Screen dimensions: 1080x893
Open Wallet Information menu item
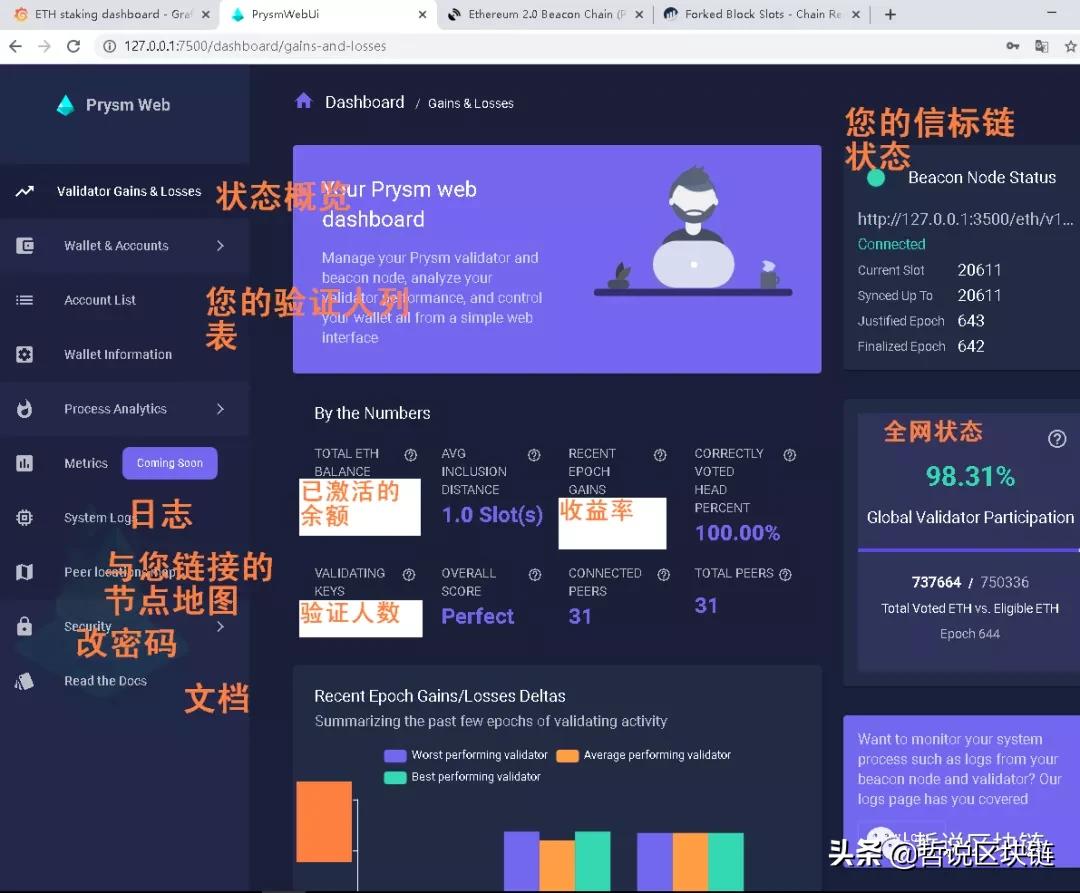(124, 355)
